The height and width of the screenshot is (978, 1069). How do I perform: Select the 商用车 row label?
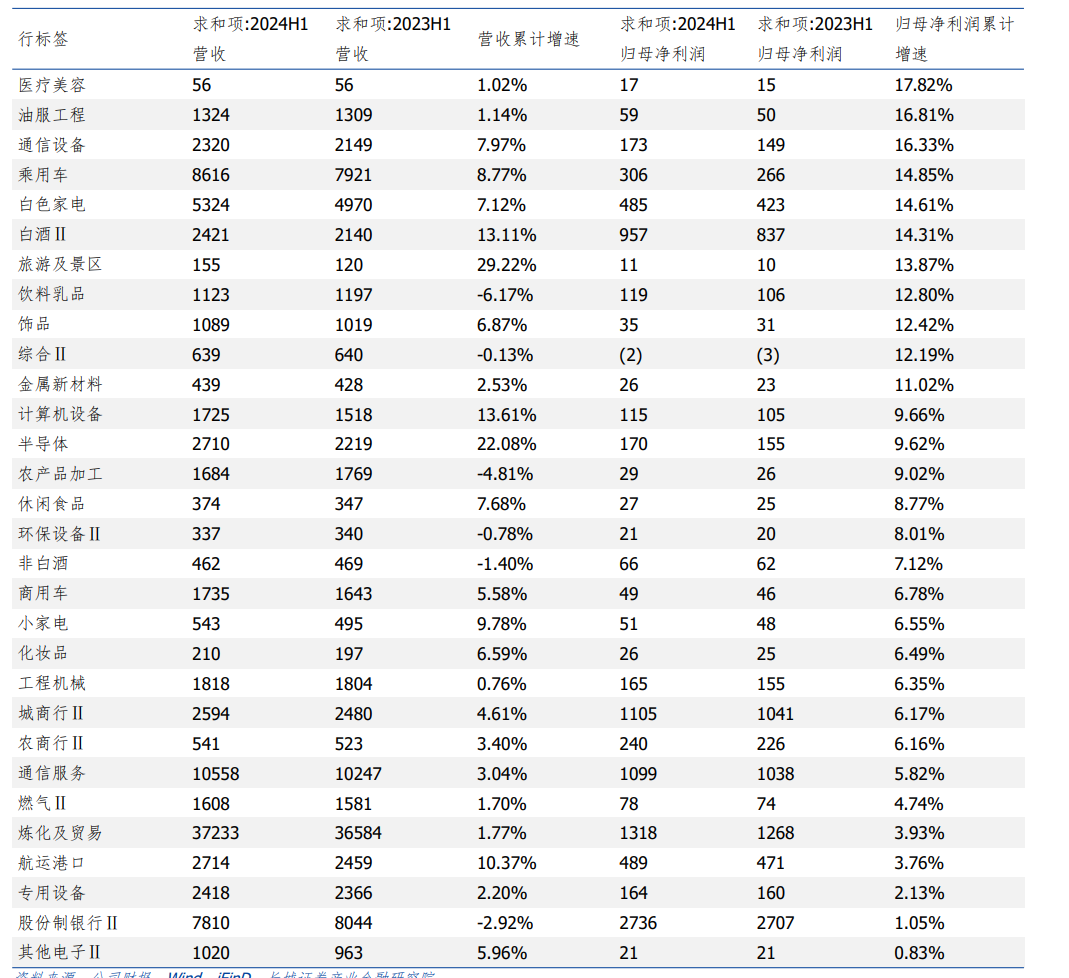click(43, 594)
